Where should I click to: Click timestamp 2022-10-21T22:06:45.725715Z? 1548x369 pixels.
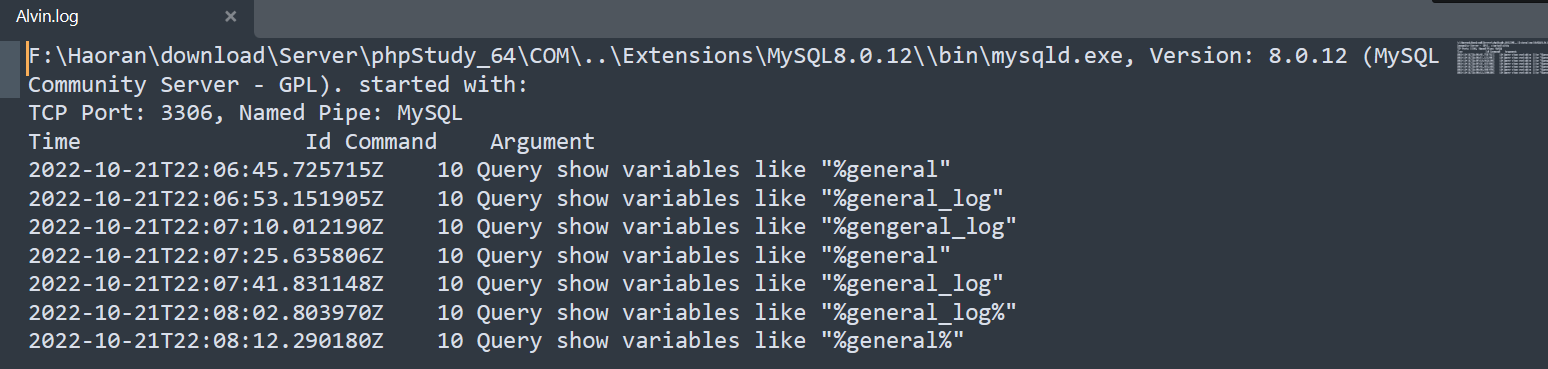click(x=206, y=170)
